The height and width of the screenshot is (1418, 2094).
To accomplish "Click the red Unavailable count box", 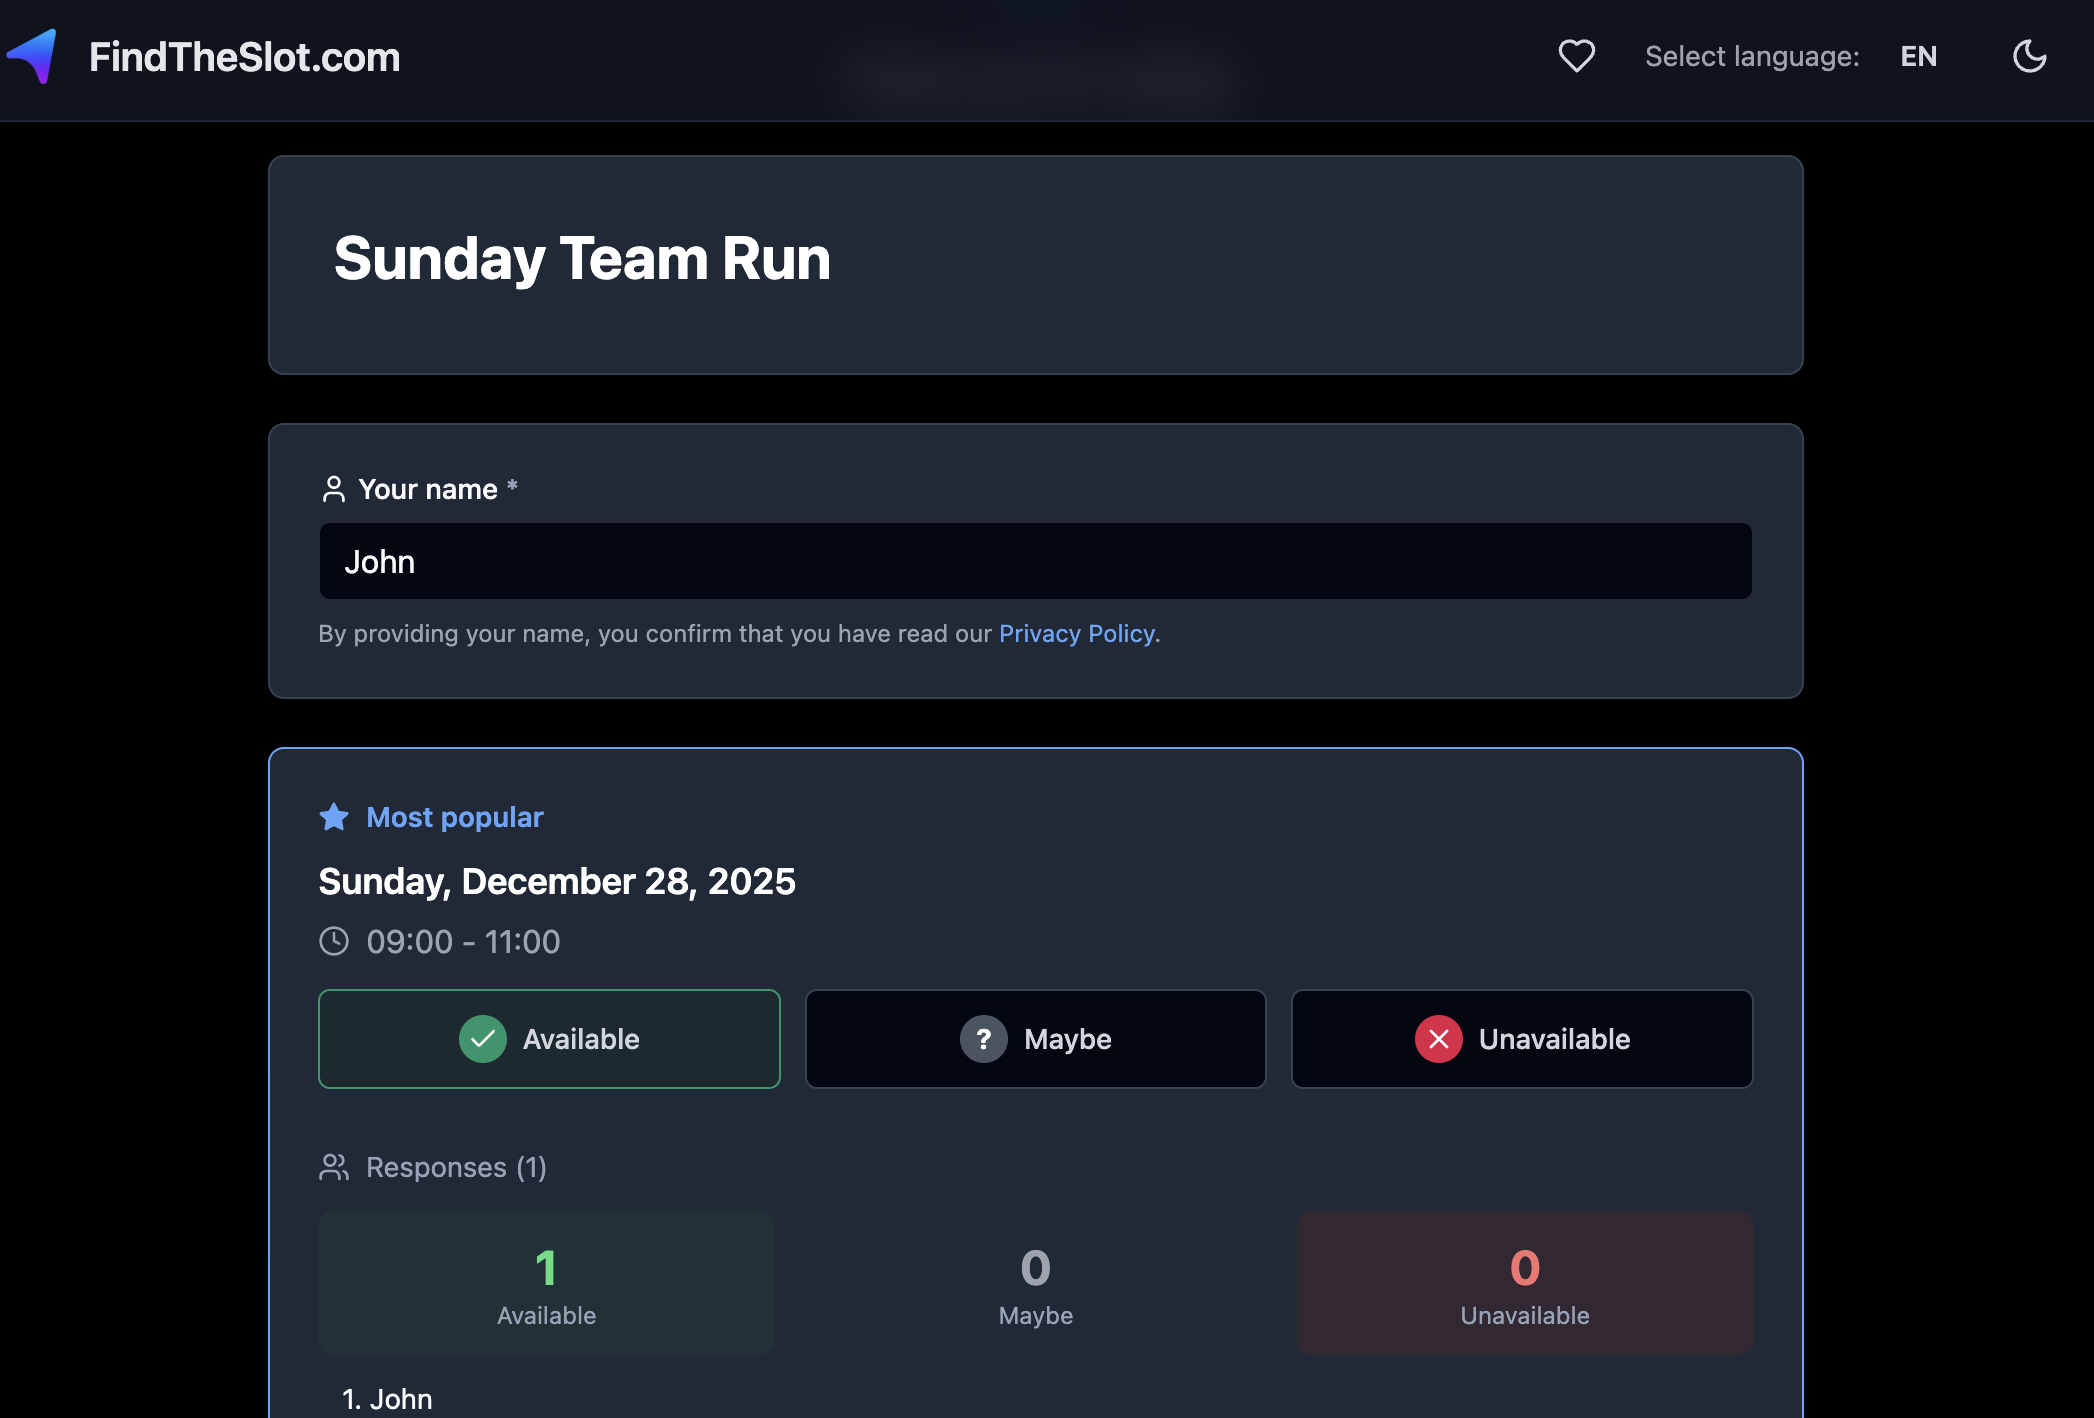I will click(x=1525, y=1283).
